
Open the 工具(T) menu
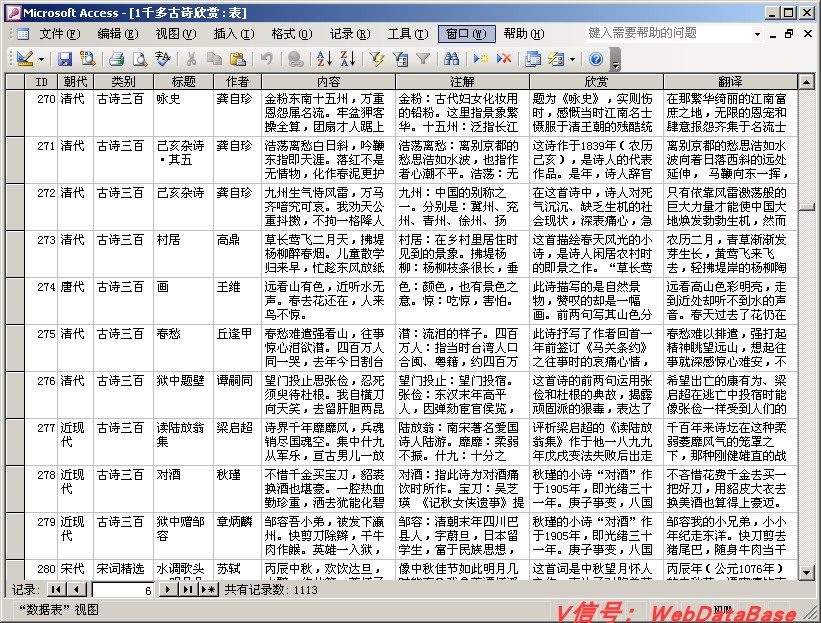(408, 34)
